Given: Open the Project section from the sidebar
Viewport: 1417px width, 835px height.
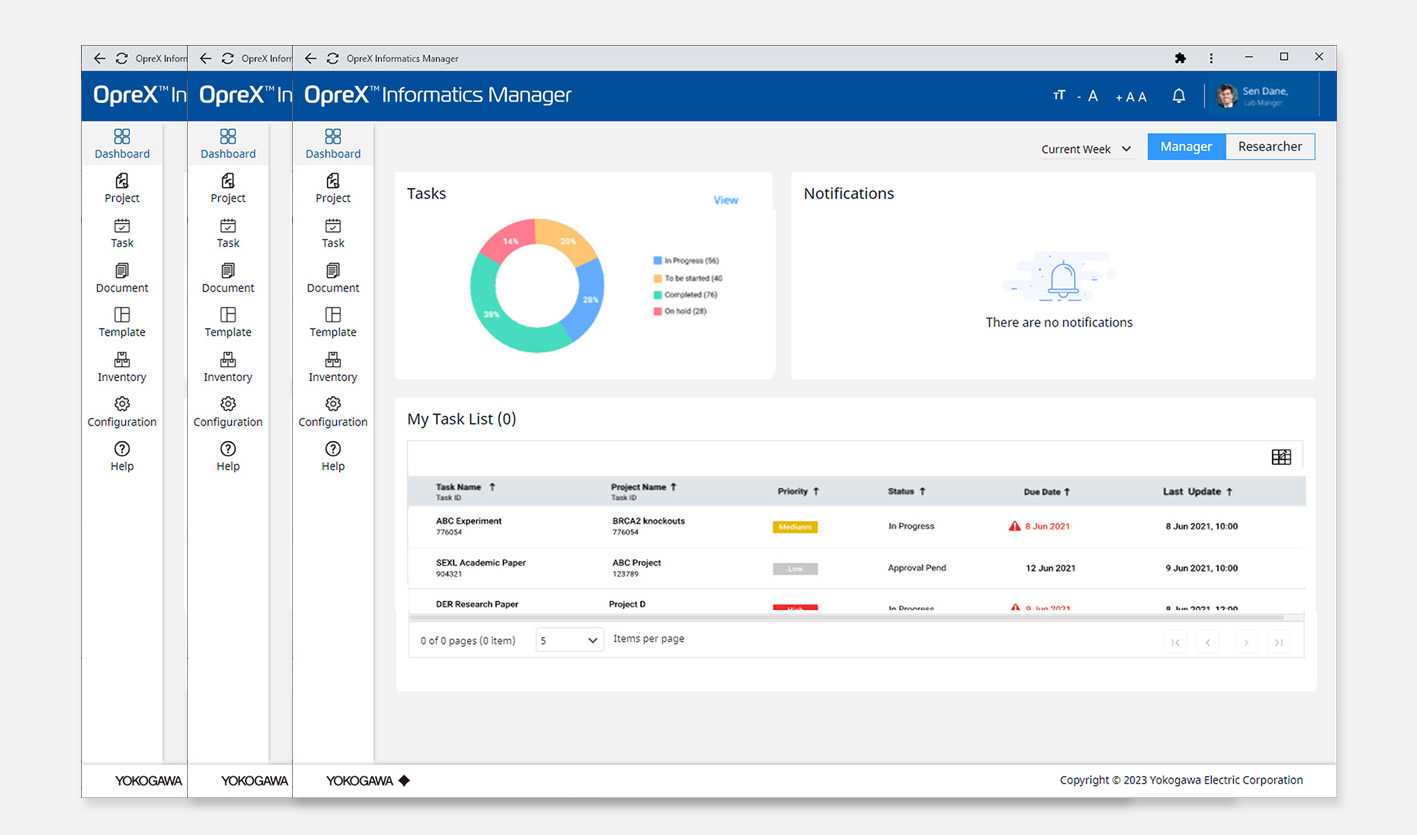Looking at the screenshot, I should pos(332,188).
